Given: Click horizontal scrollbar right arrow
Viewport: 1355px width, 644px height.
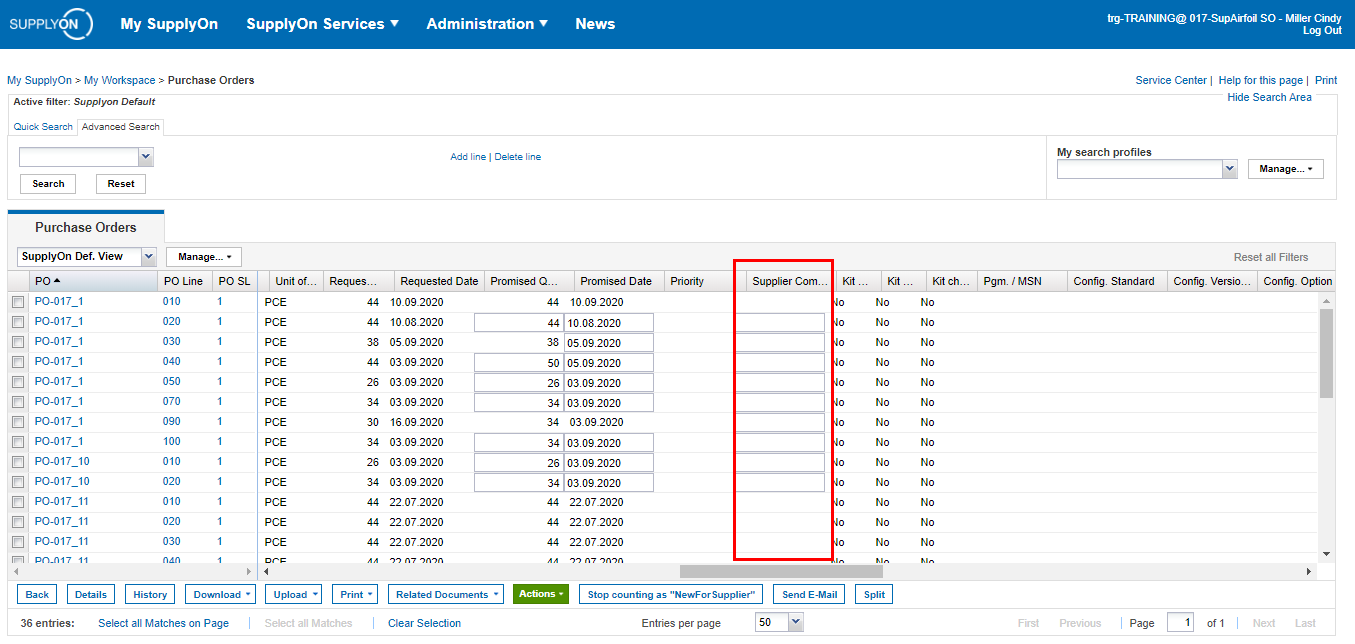Looking at the screenshot, I should tap(1310, 571).
